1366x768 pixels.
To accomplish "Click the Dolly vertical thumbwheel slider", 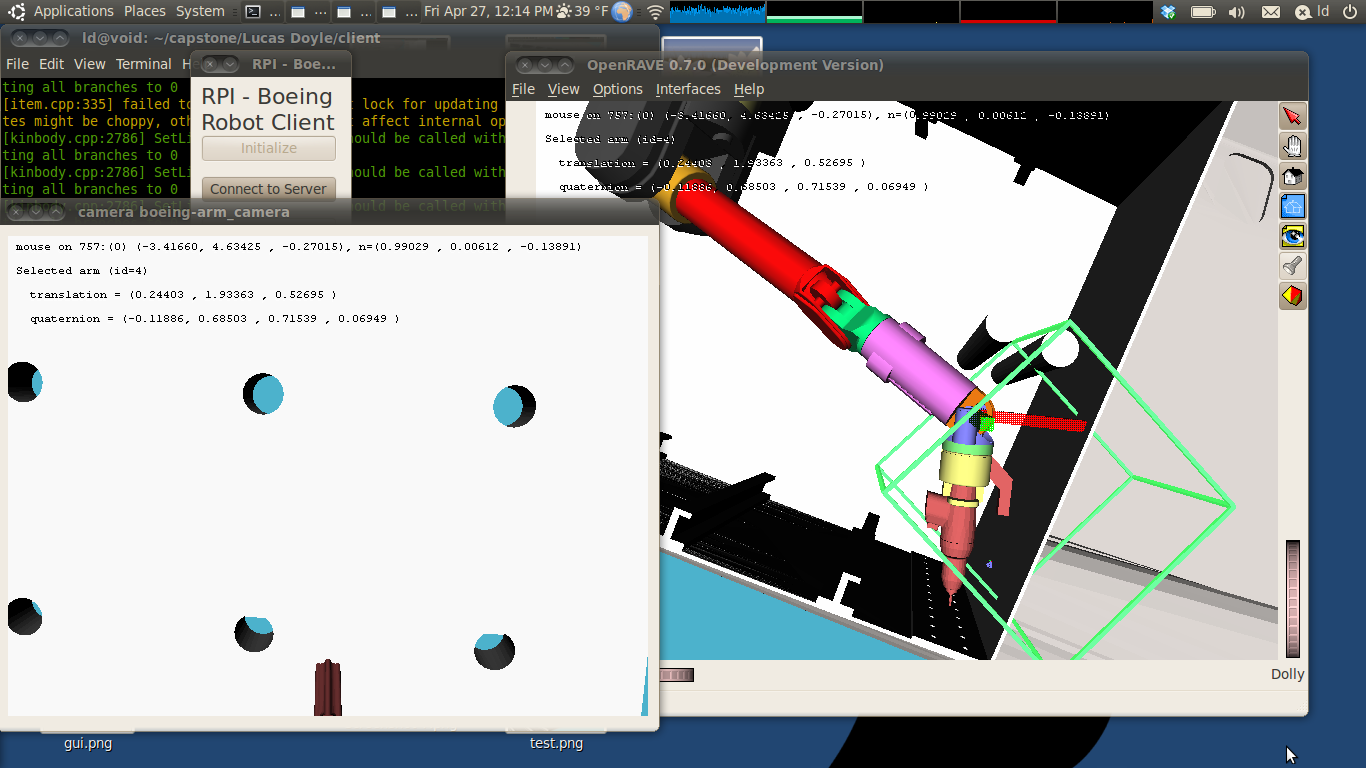I will 1293,599.
